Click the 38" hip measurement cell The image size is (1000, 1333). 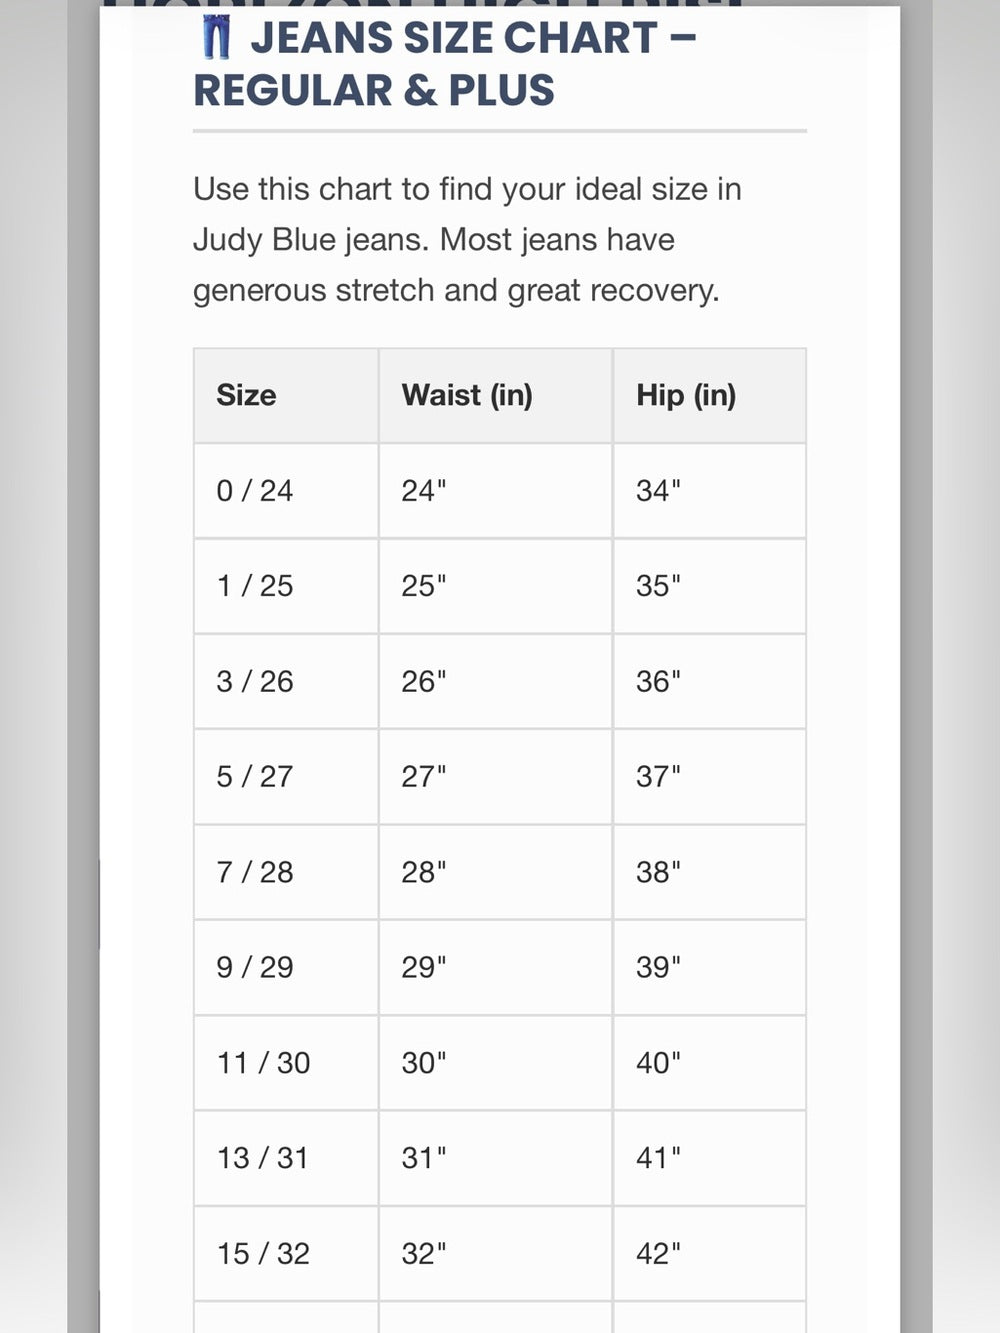click(709, 872)
